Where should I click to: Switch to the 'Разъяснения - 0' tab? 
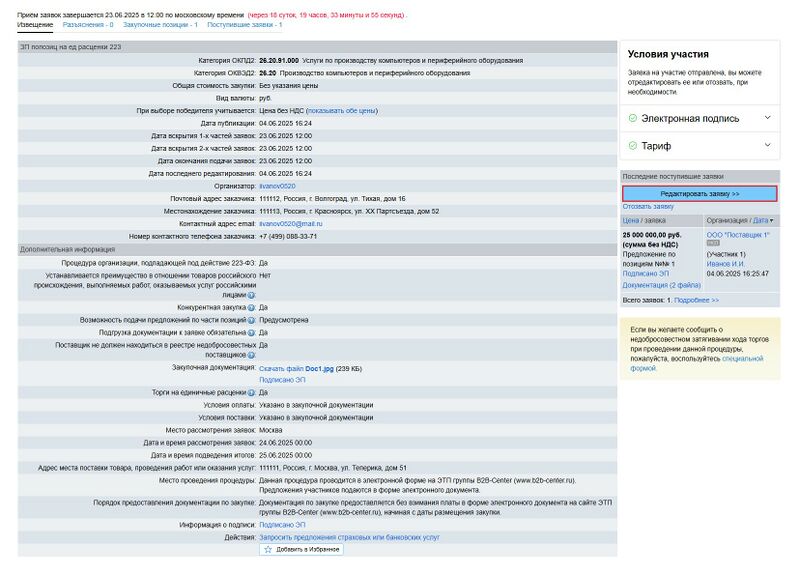point(90,24)
